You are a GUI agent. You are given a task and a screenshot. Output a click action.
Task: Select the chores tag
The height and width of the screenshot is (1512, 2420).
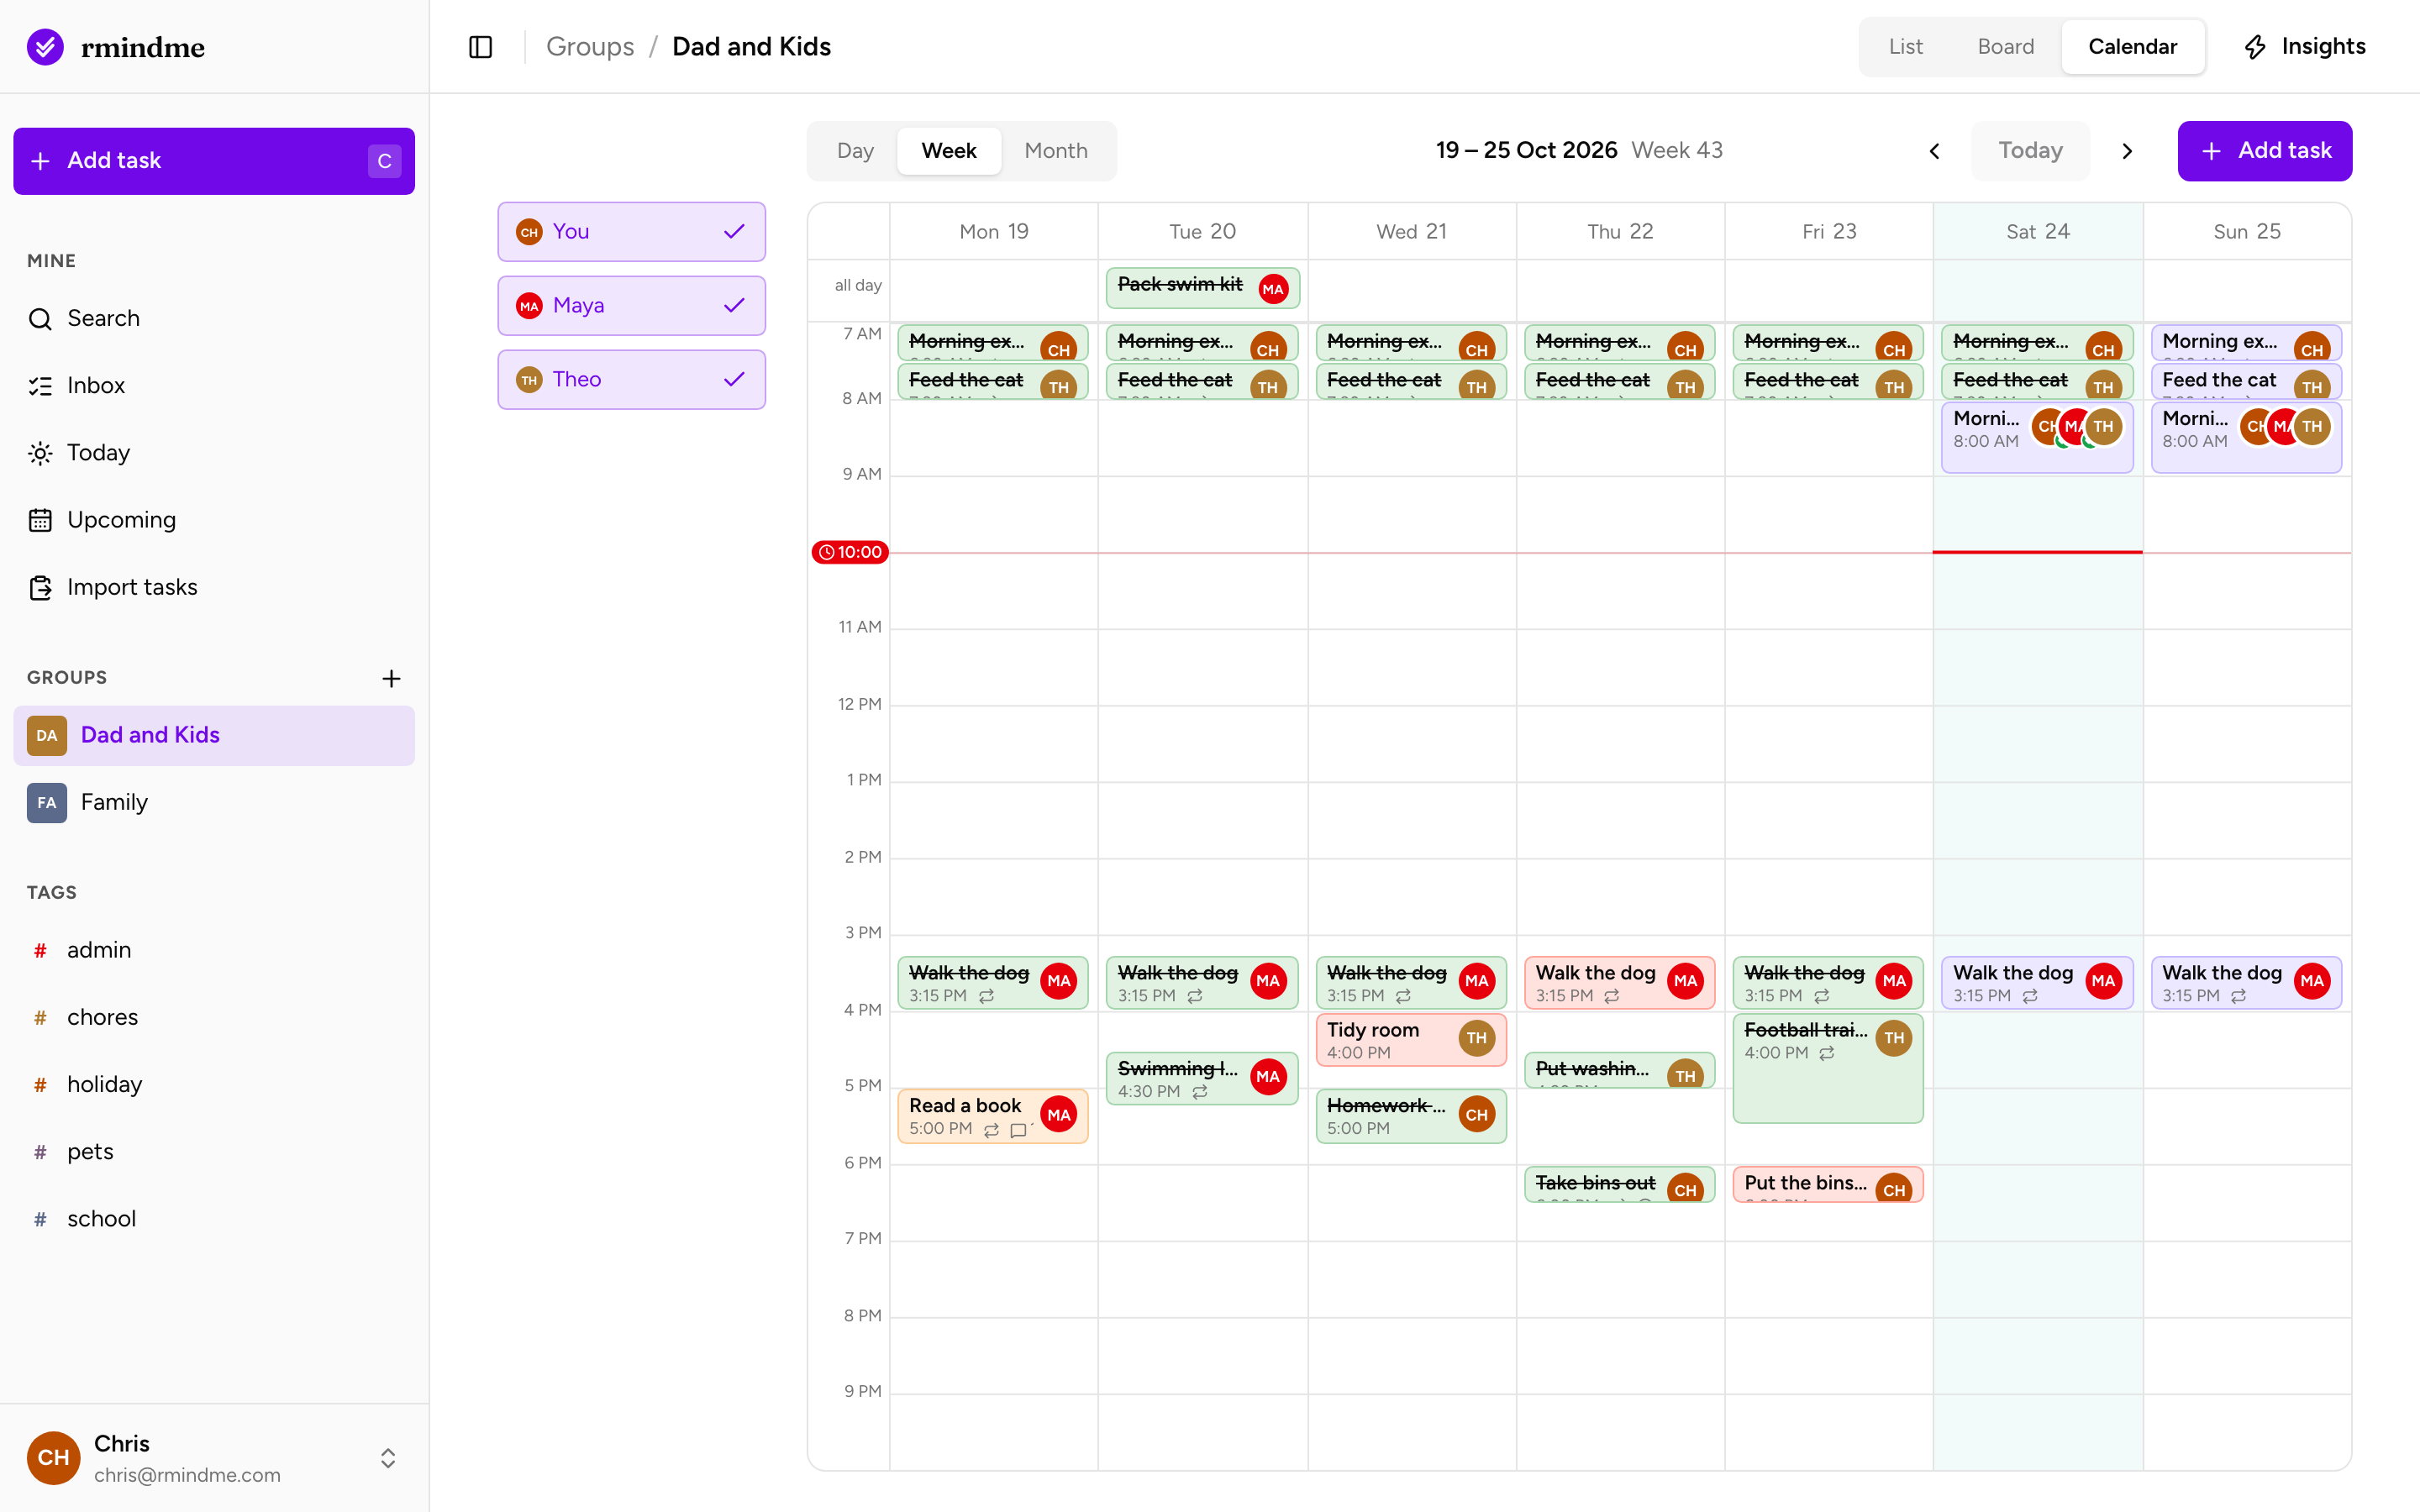(x=214, y=1017)
